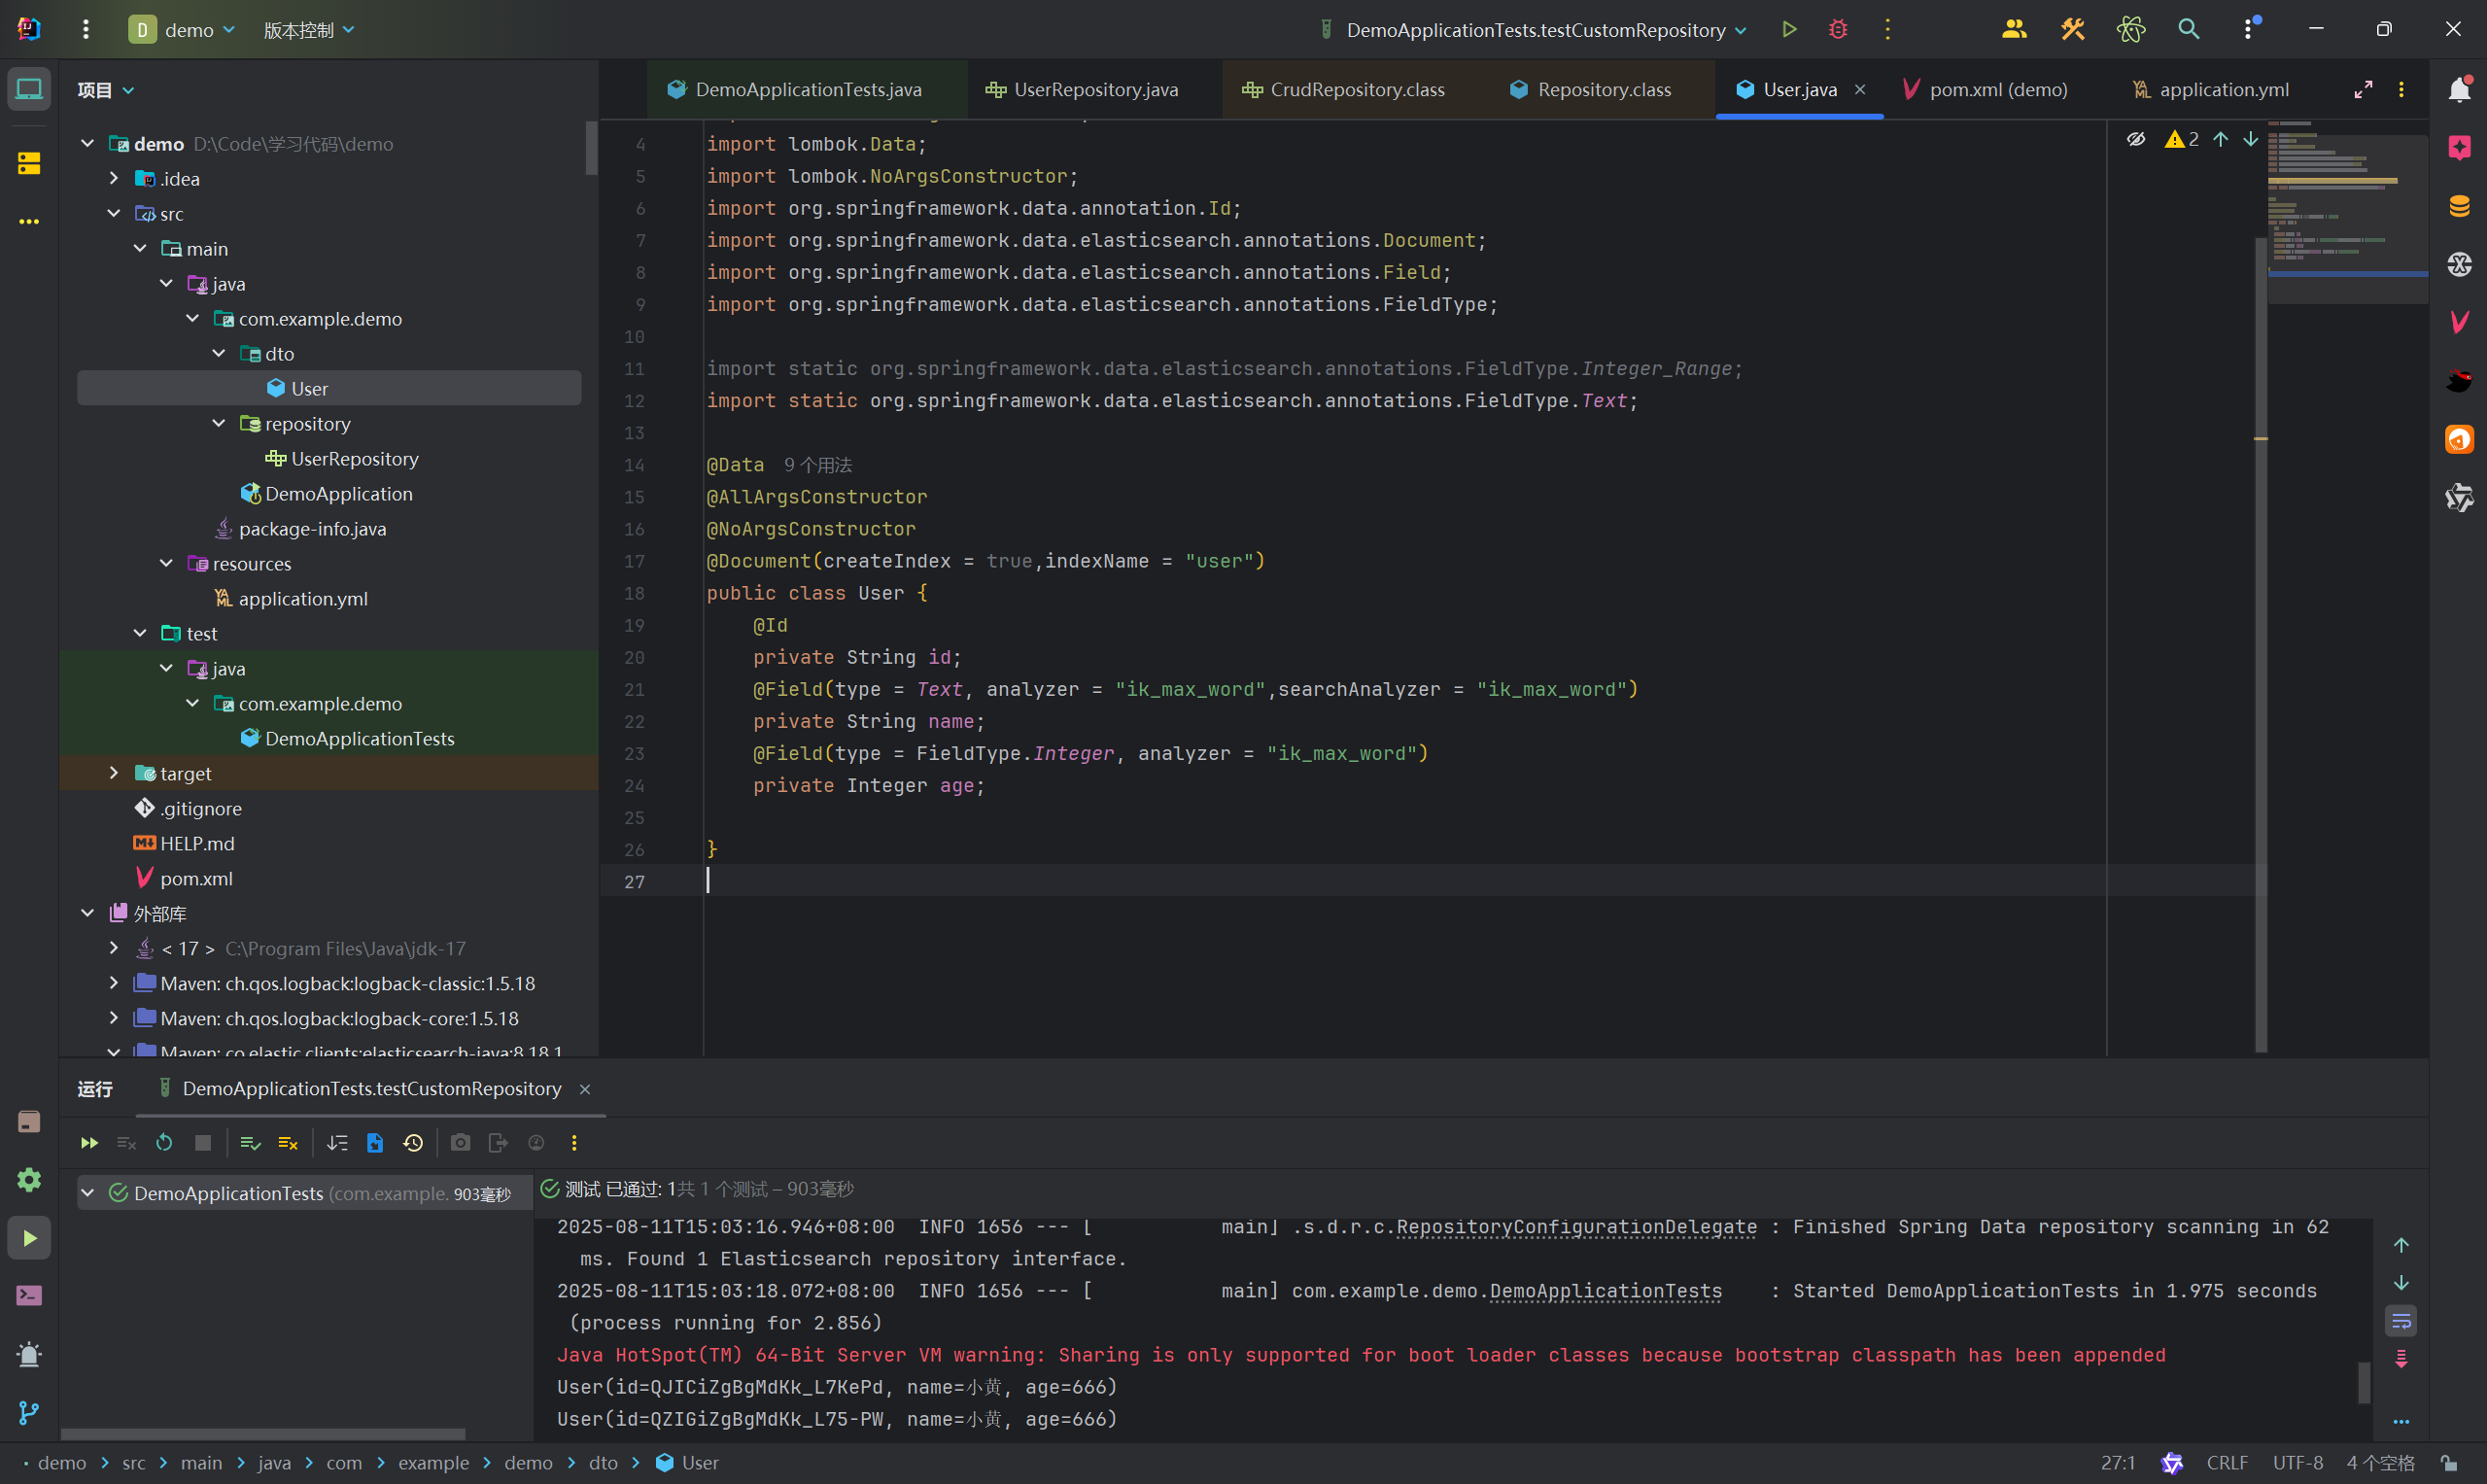
Task: Sort test results alphabetically
Action: (x=337, y=1143)
